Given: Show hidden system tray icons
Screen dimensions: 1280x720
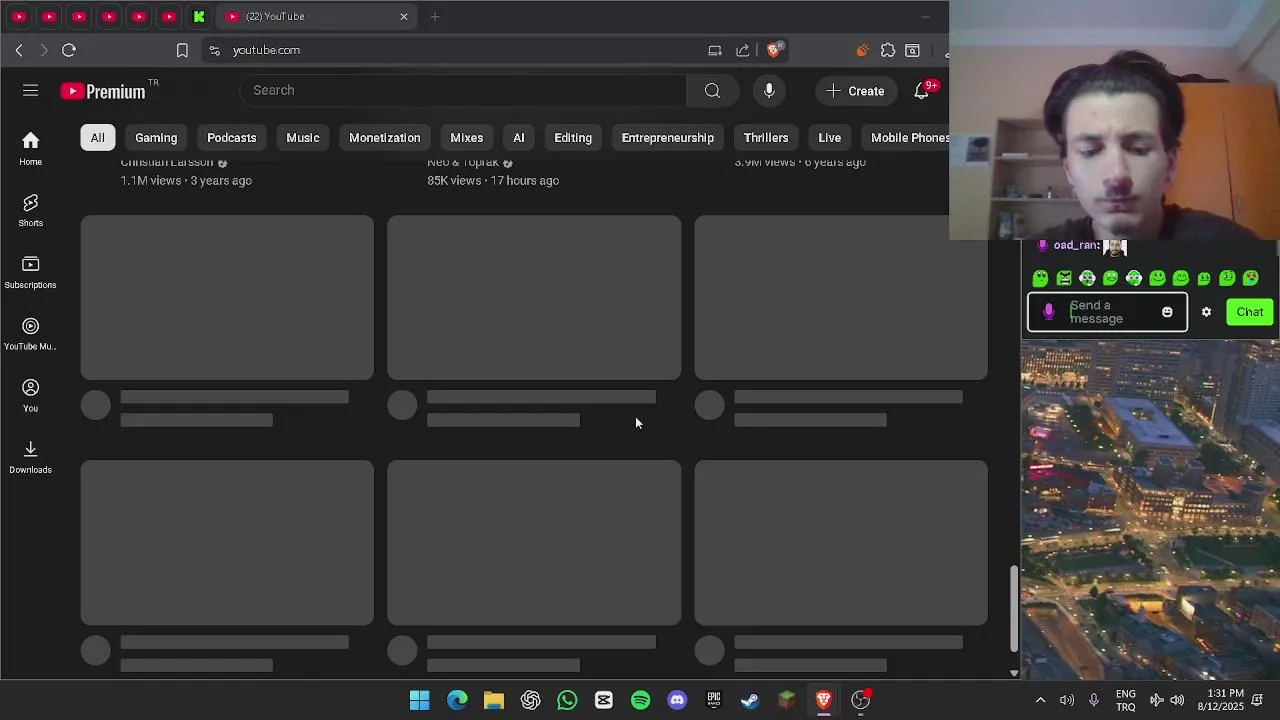Looking at the screenshot, I should (x=1040, y=700).
